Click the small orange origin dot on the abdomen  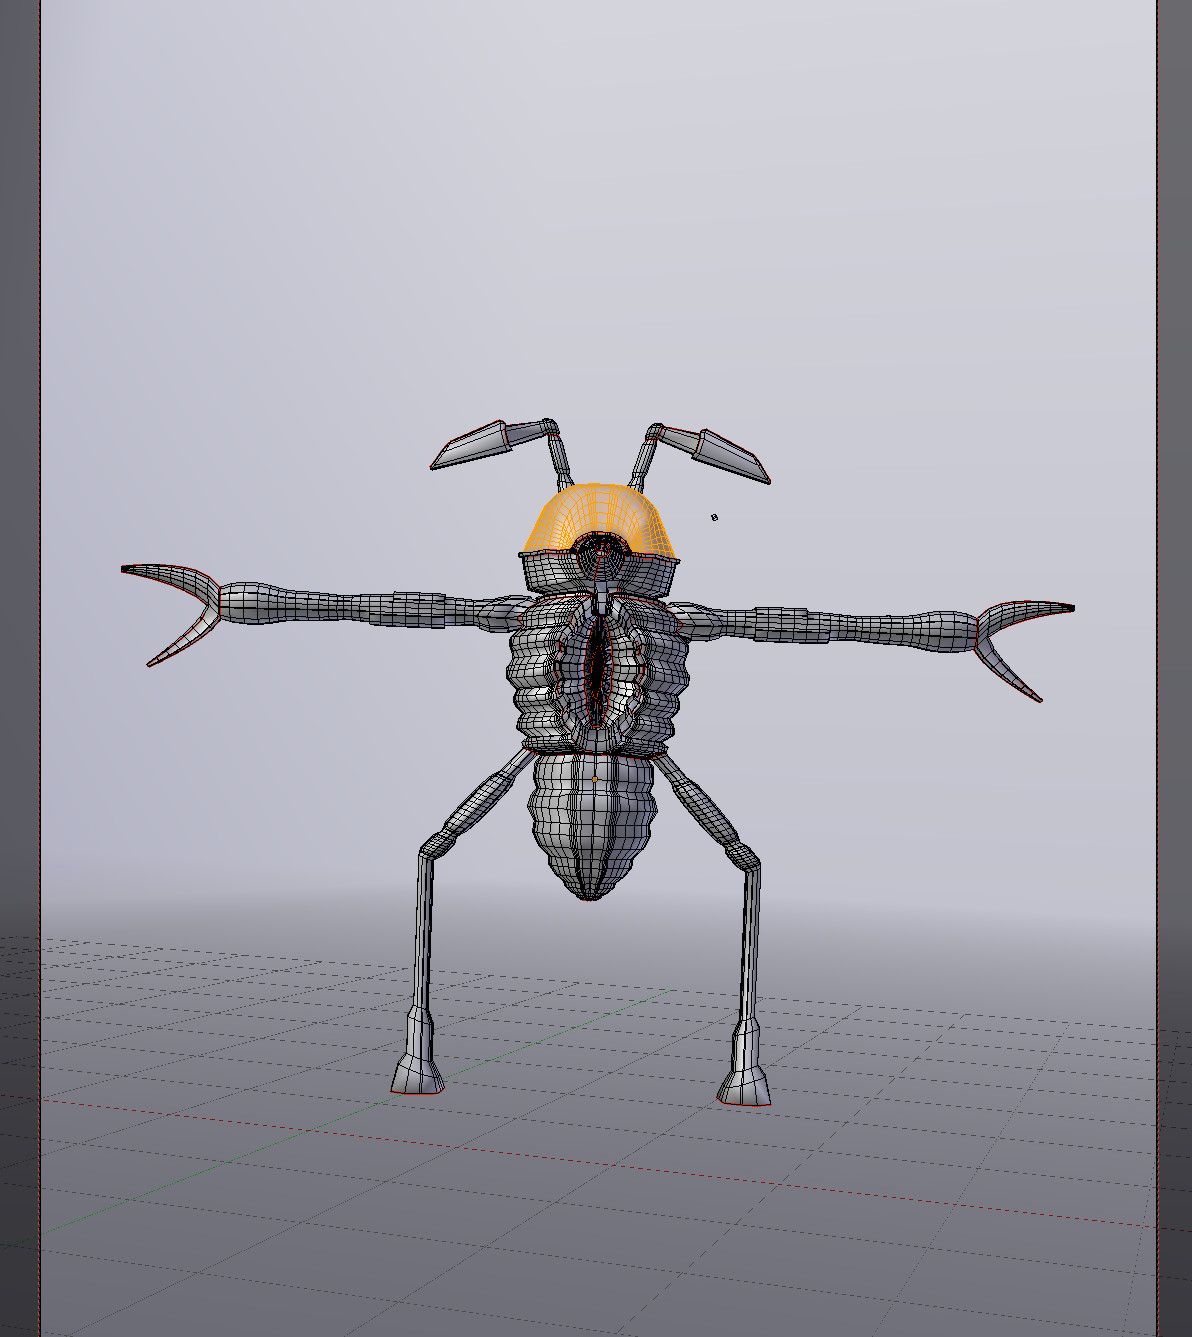point(595,779)
